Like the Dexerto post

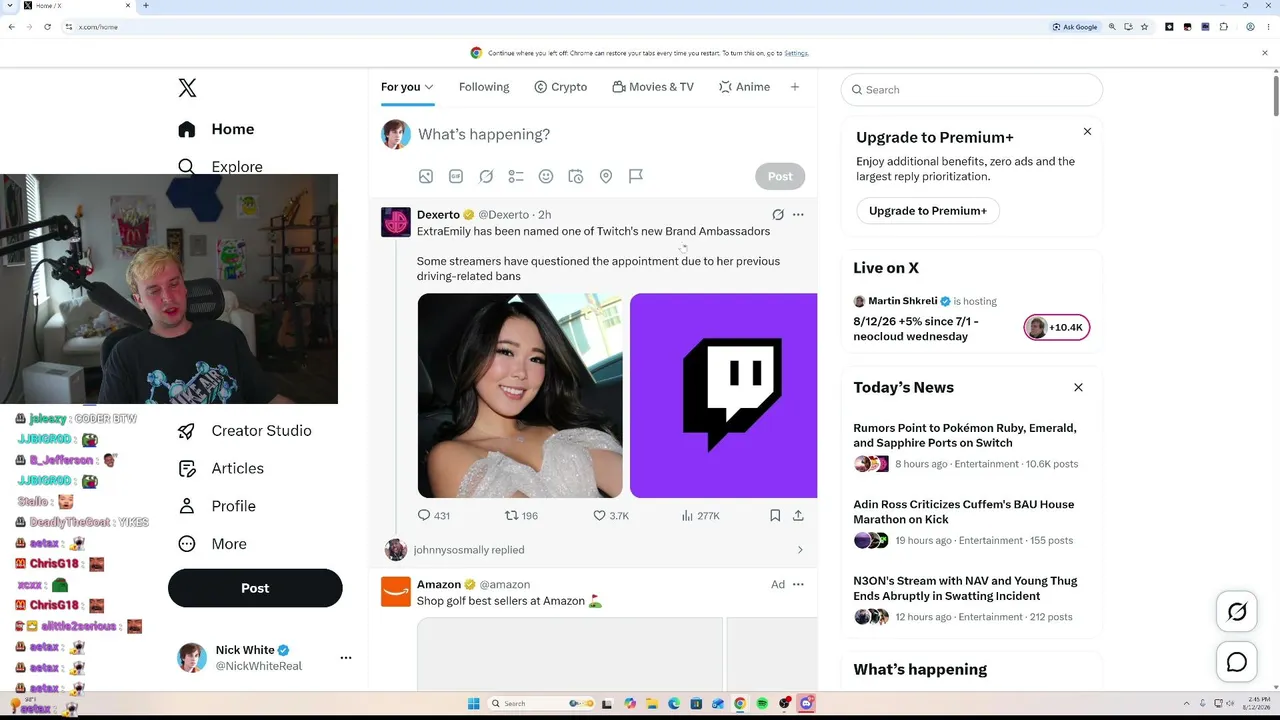(611, 516)
